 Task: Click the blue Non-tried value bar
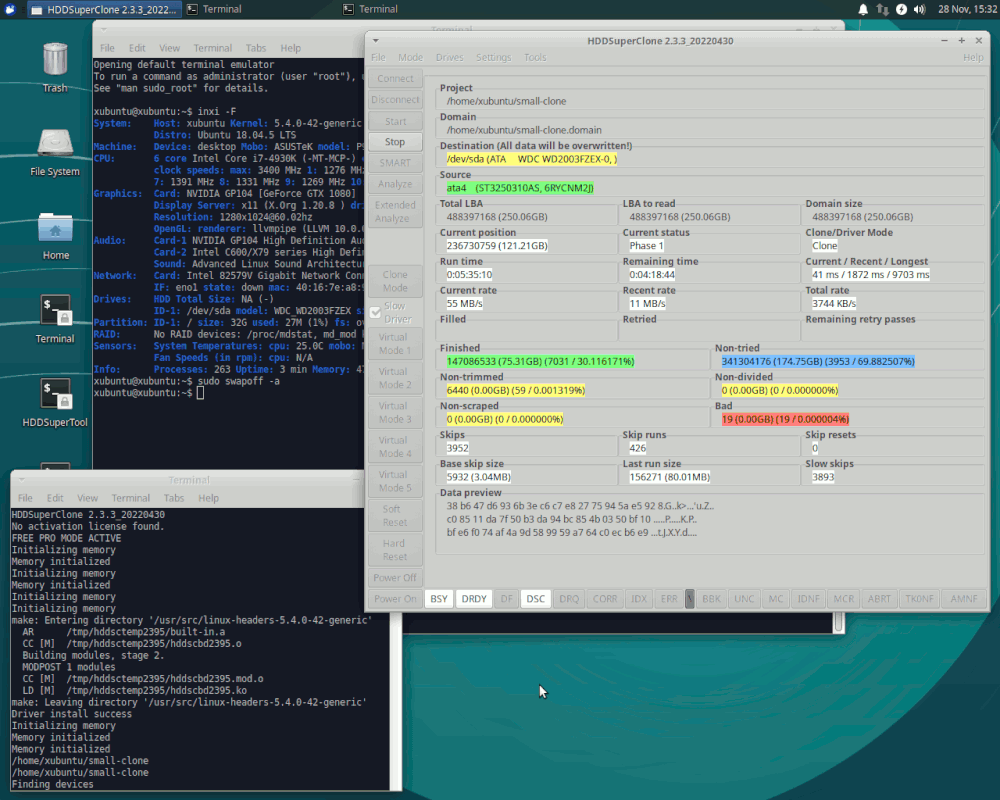(x=818, y=362)
